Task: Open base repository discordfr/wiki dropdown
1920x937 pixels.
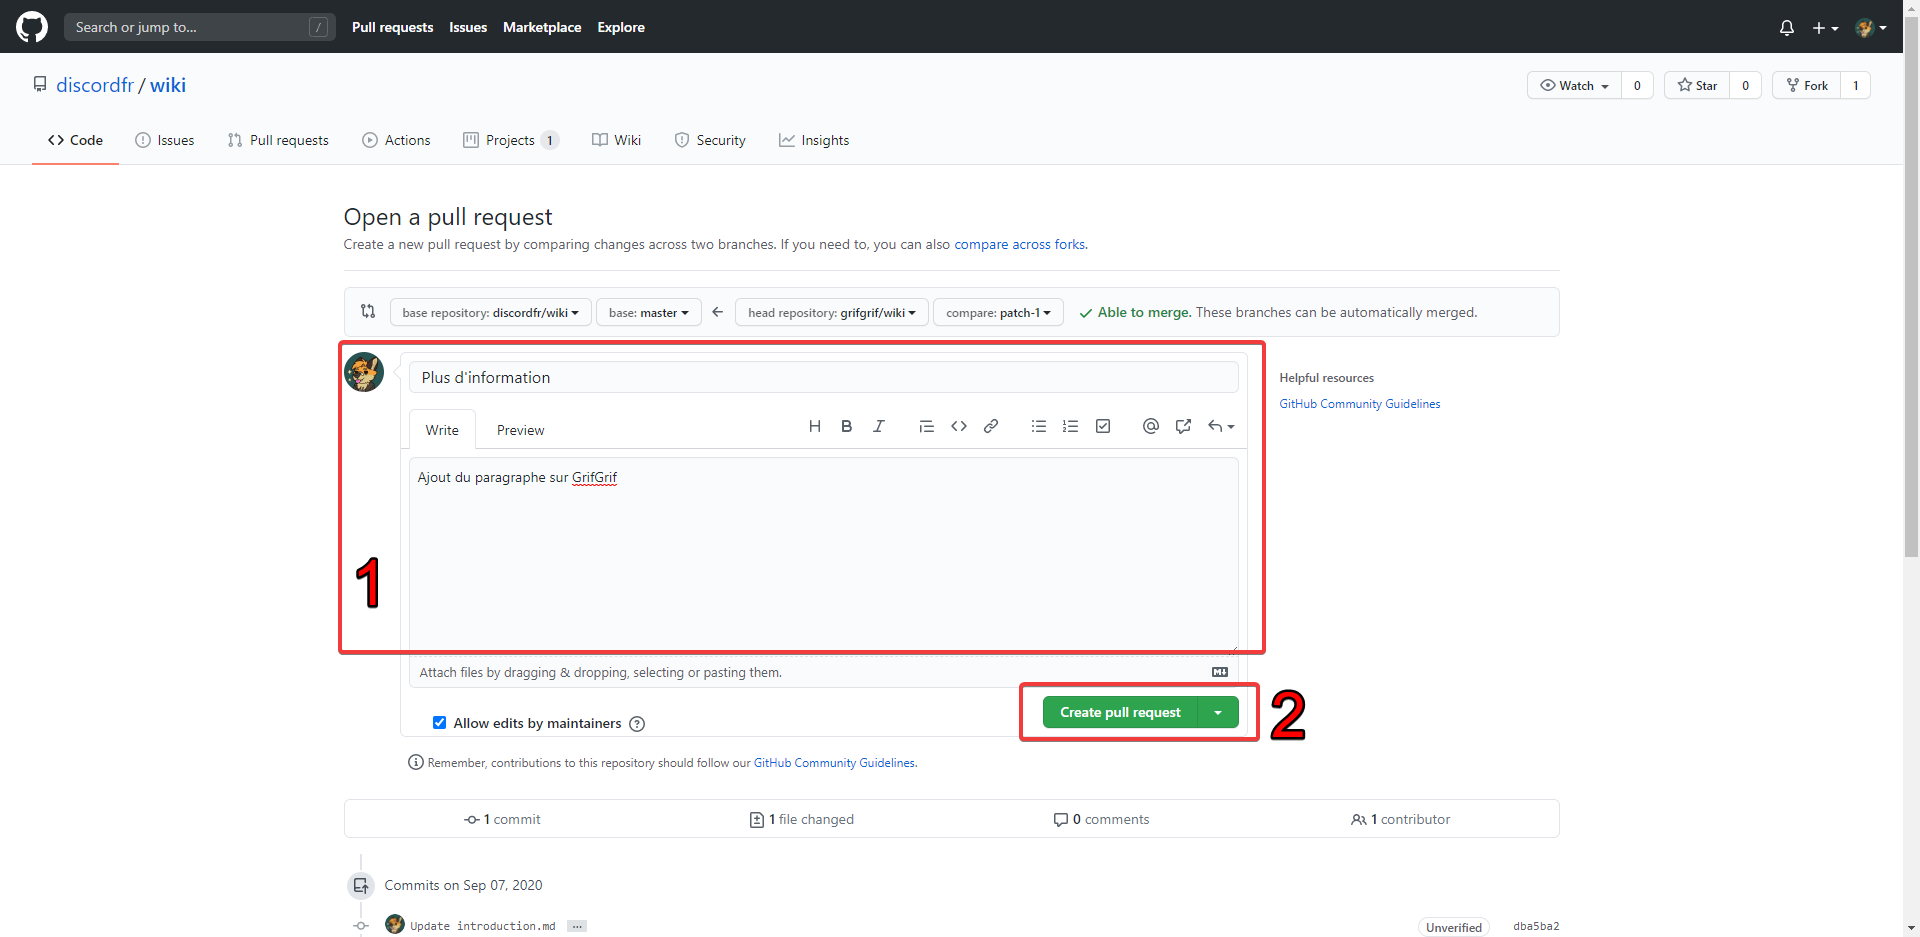Action: click(490, 312)
